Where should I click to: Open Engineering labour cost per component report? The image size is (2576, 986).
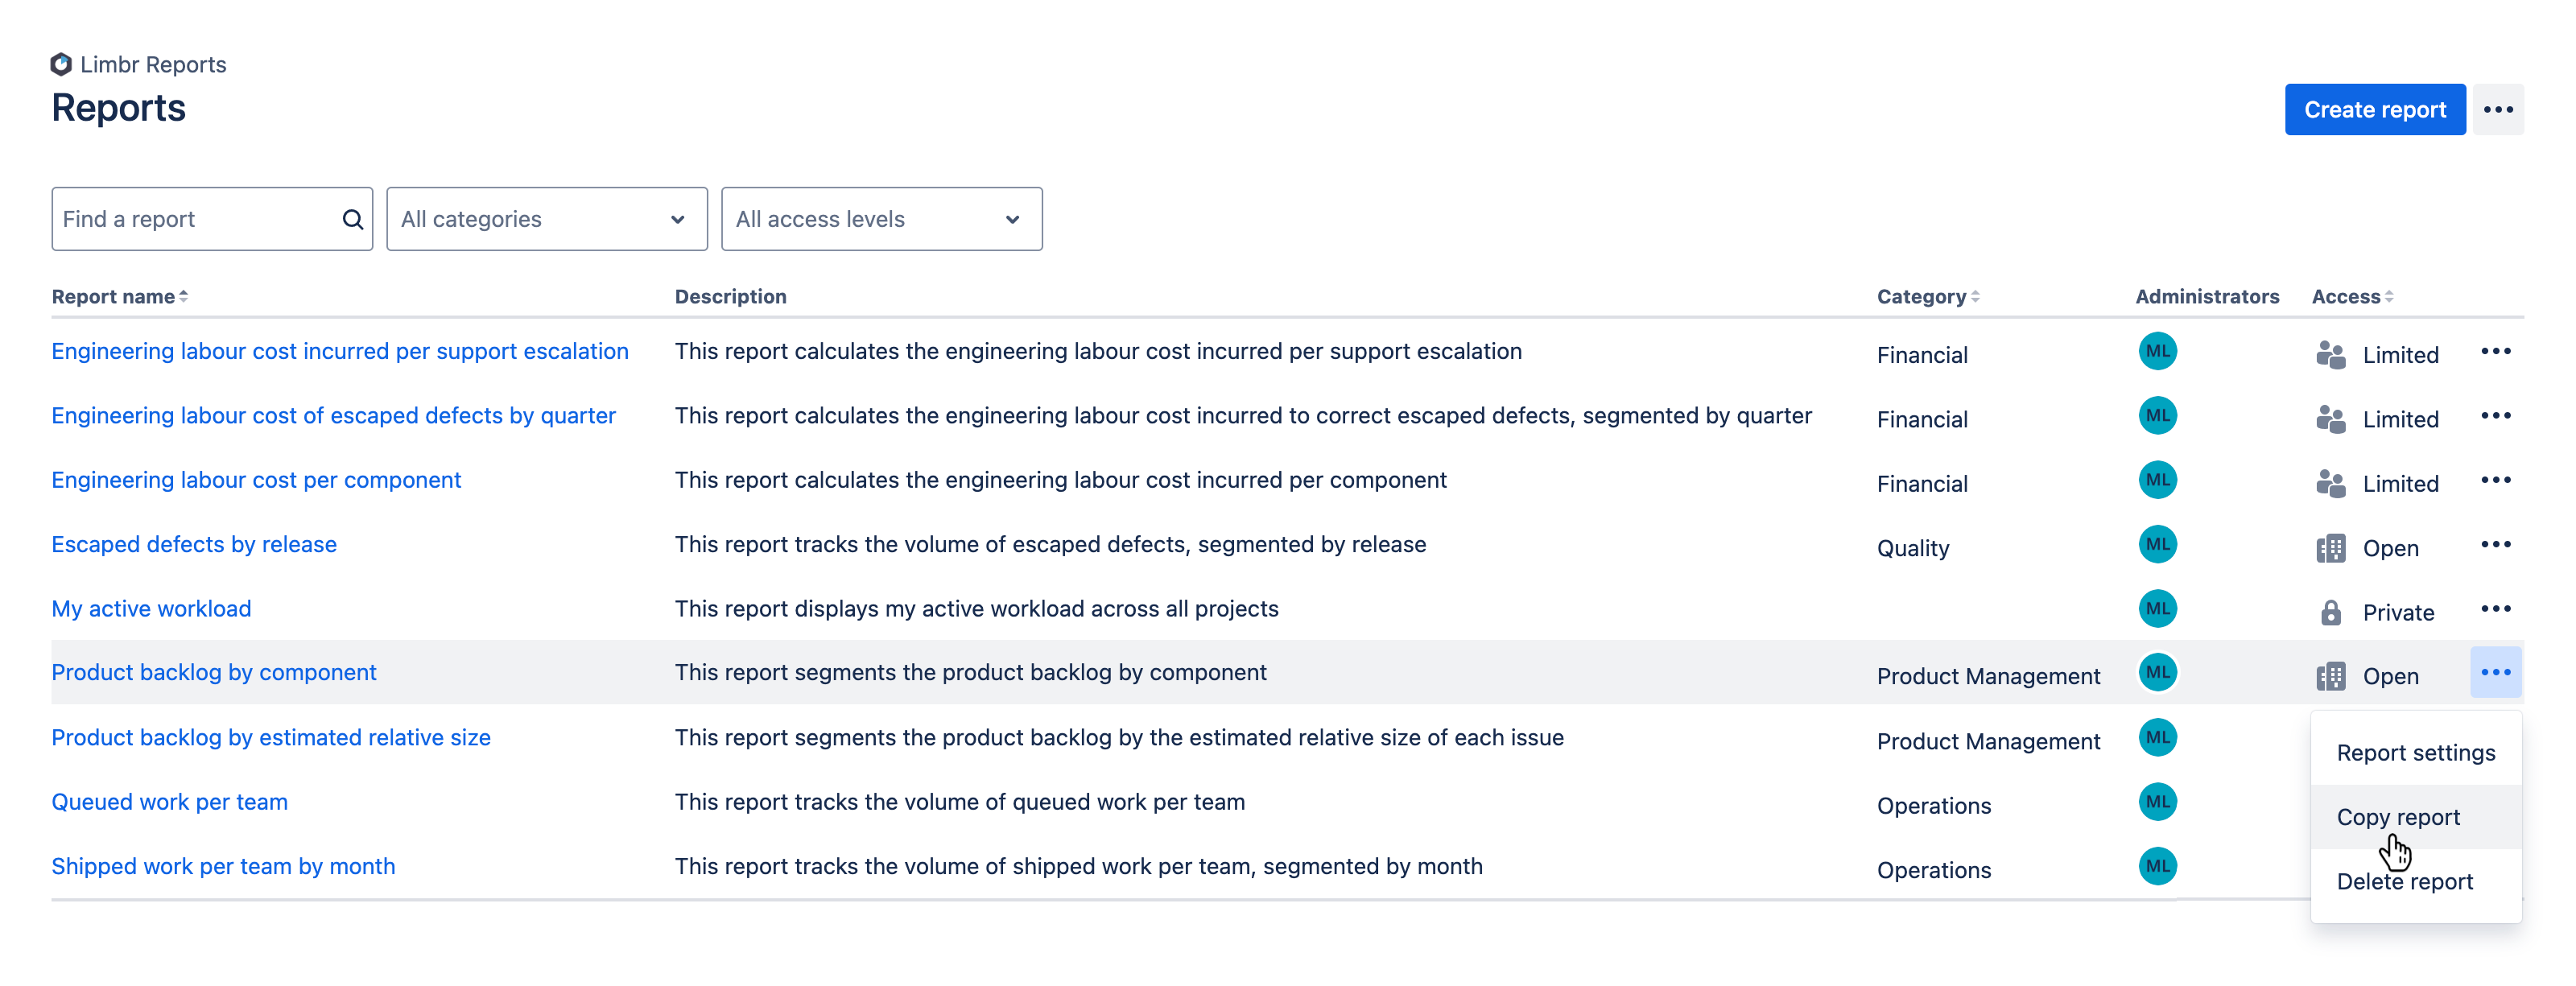point(256,480)
